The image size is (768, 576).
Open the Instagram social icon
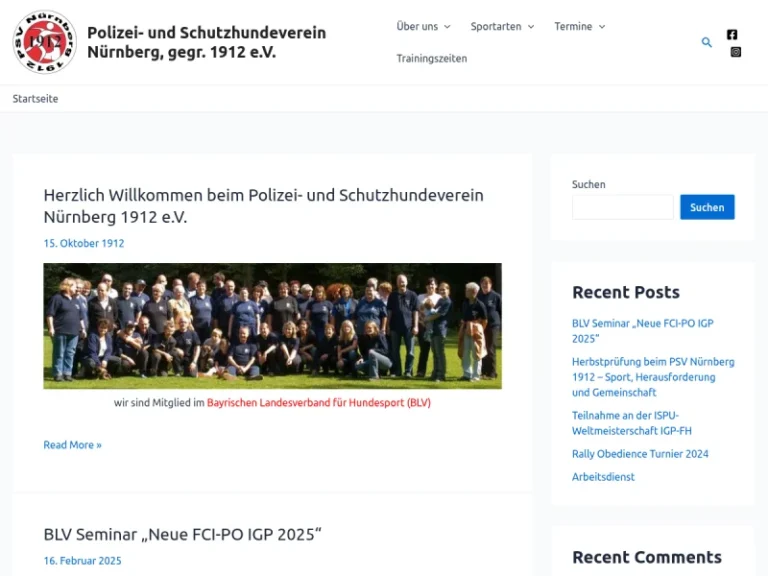coord(736,52)
